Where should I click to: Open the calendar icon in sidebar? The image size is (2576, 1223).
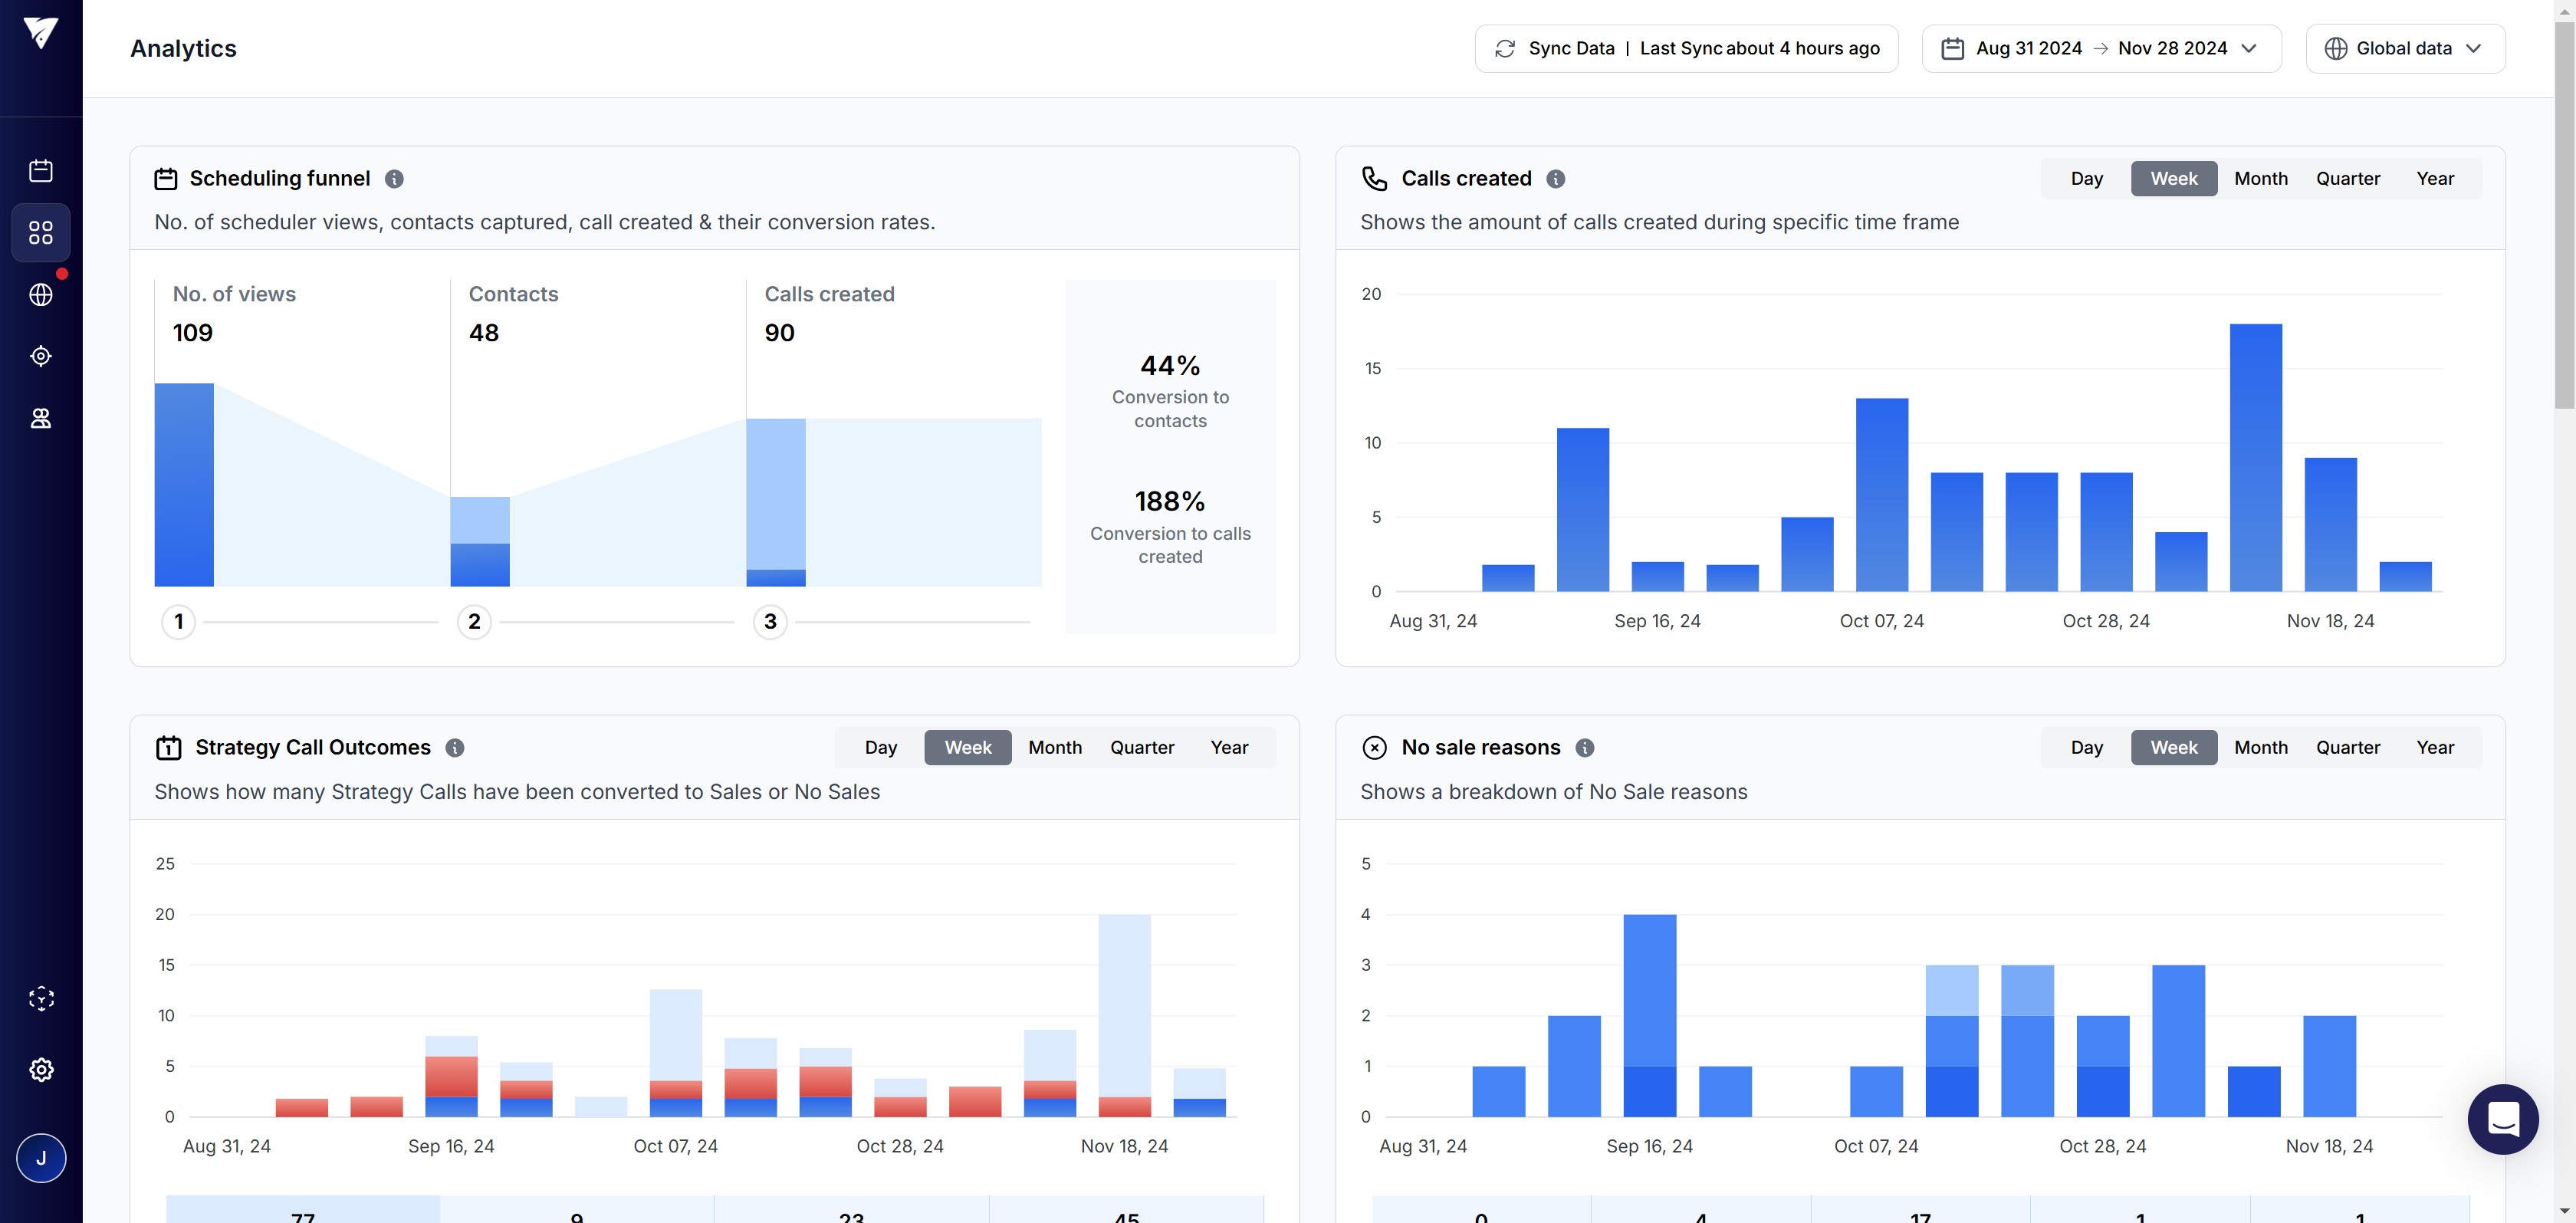(41, 171)
